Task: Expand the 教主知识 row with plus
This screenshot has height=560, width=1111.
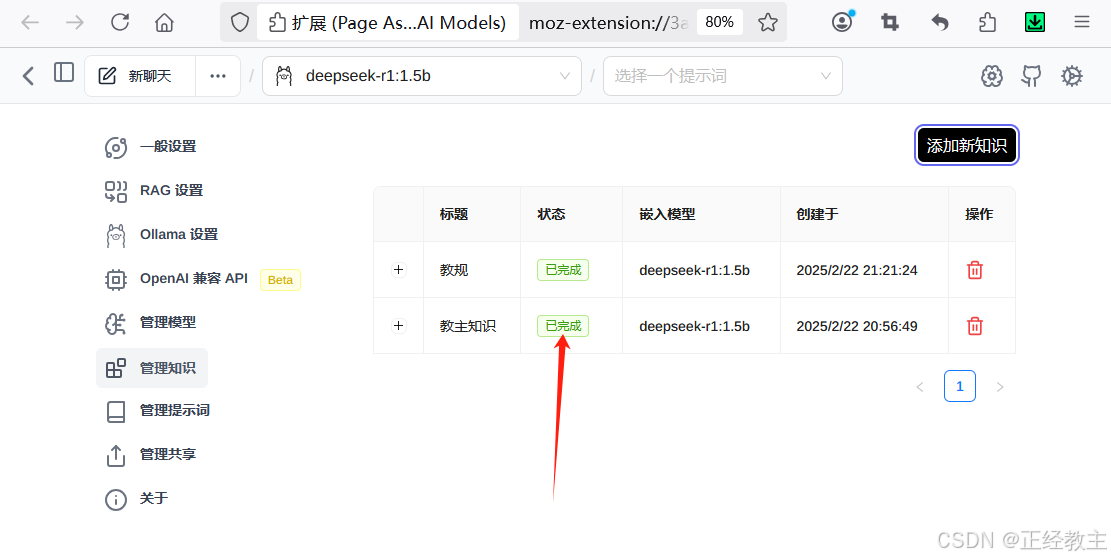Action: tap(399, 325)
